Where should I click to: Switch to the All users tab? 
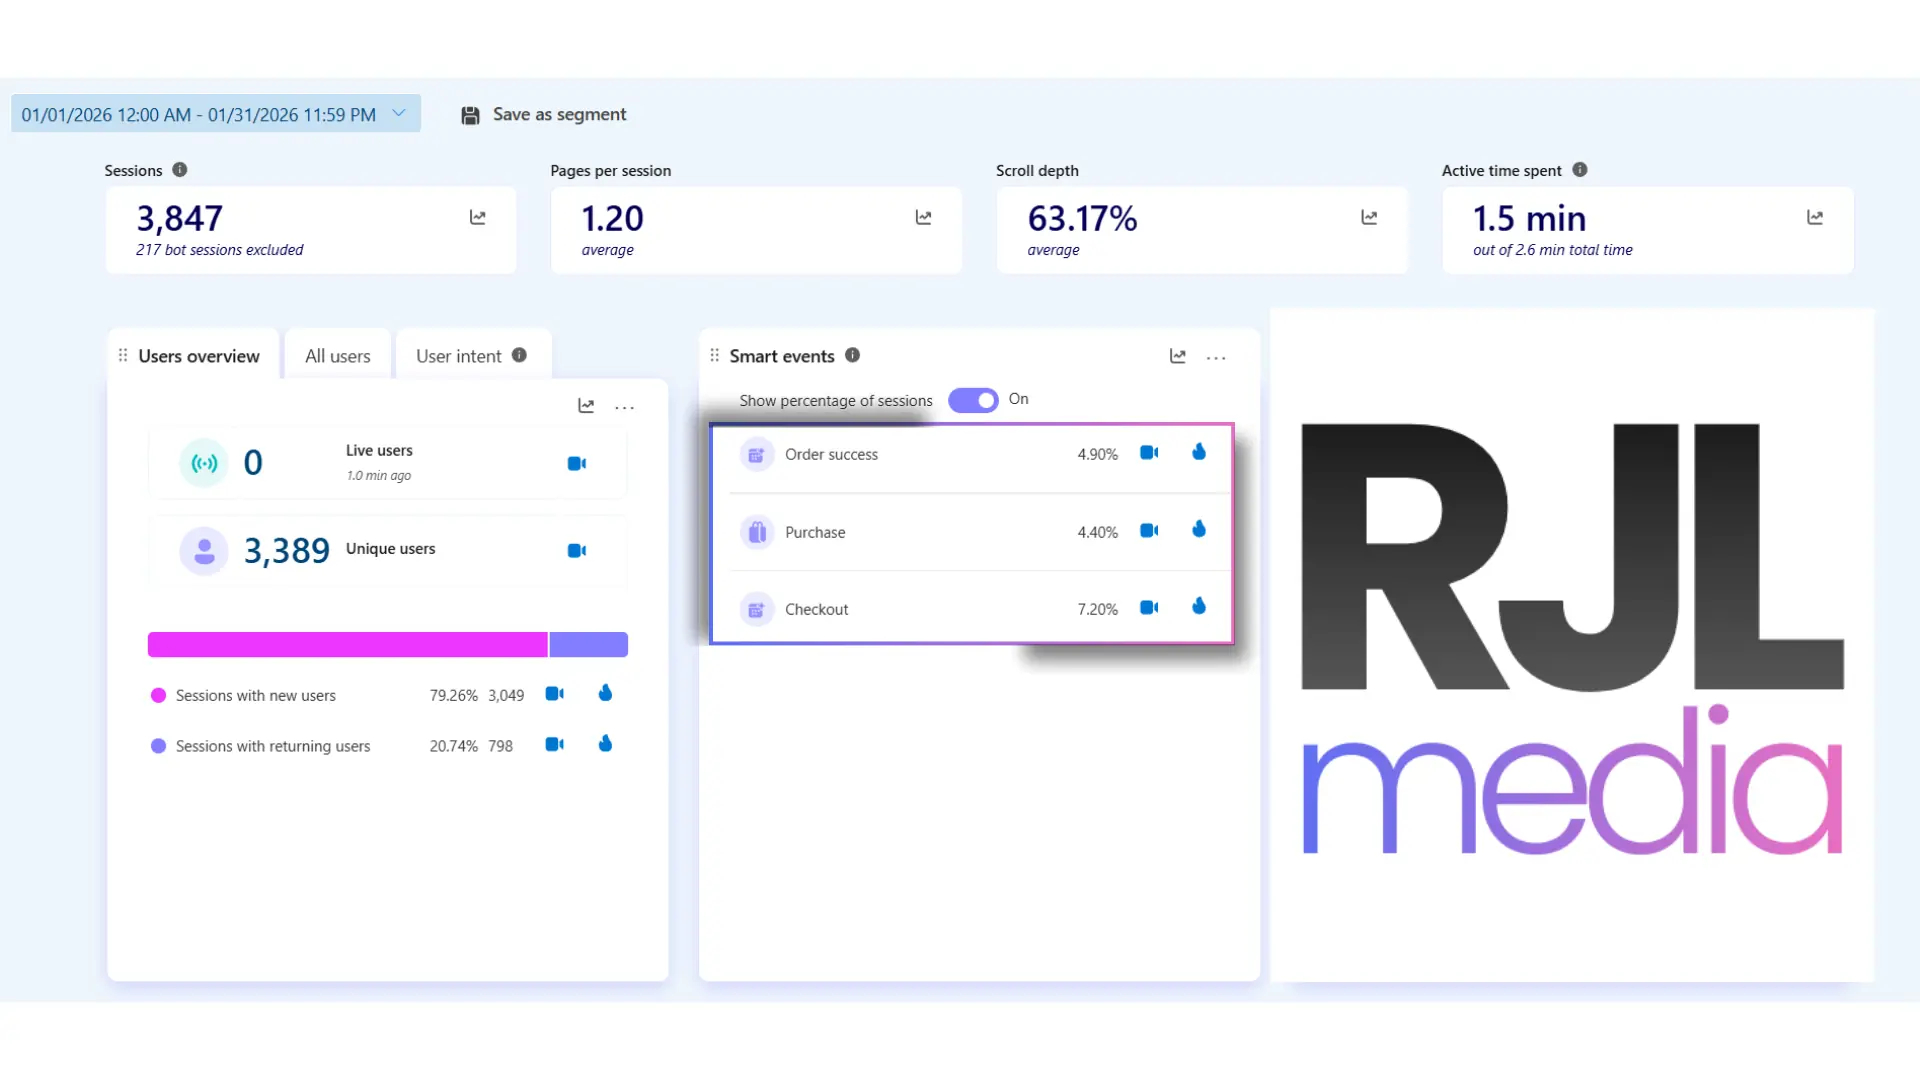[338, 356]
